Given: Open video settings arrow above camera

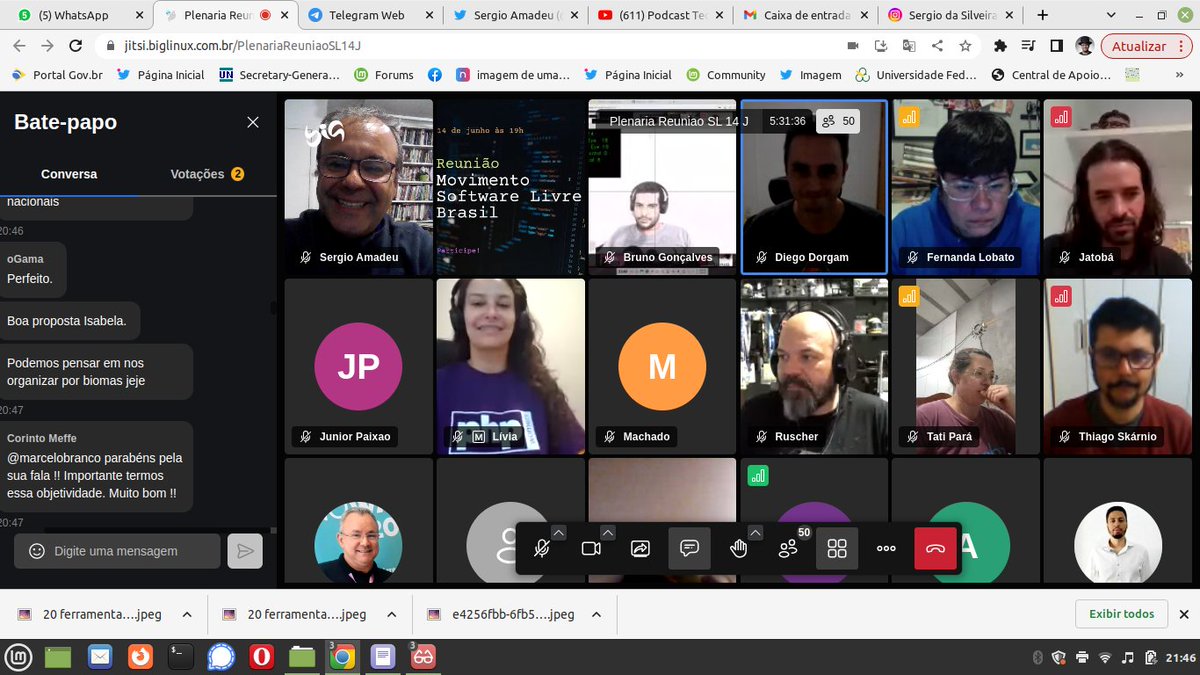Looking at the screenshot, I should (608, 533).
